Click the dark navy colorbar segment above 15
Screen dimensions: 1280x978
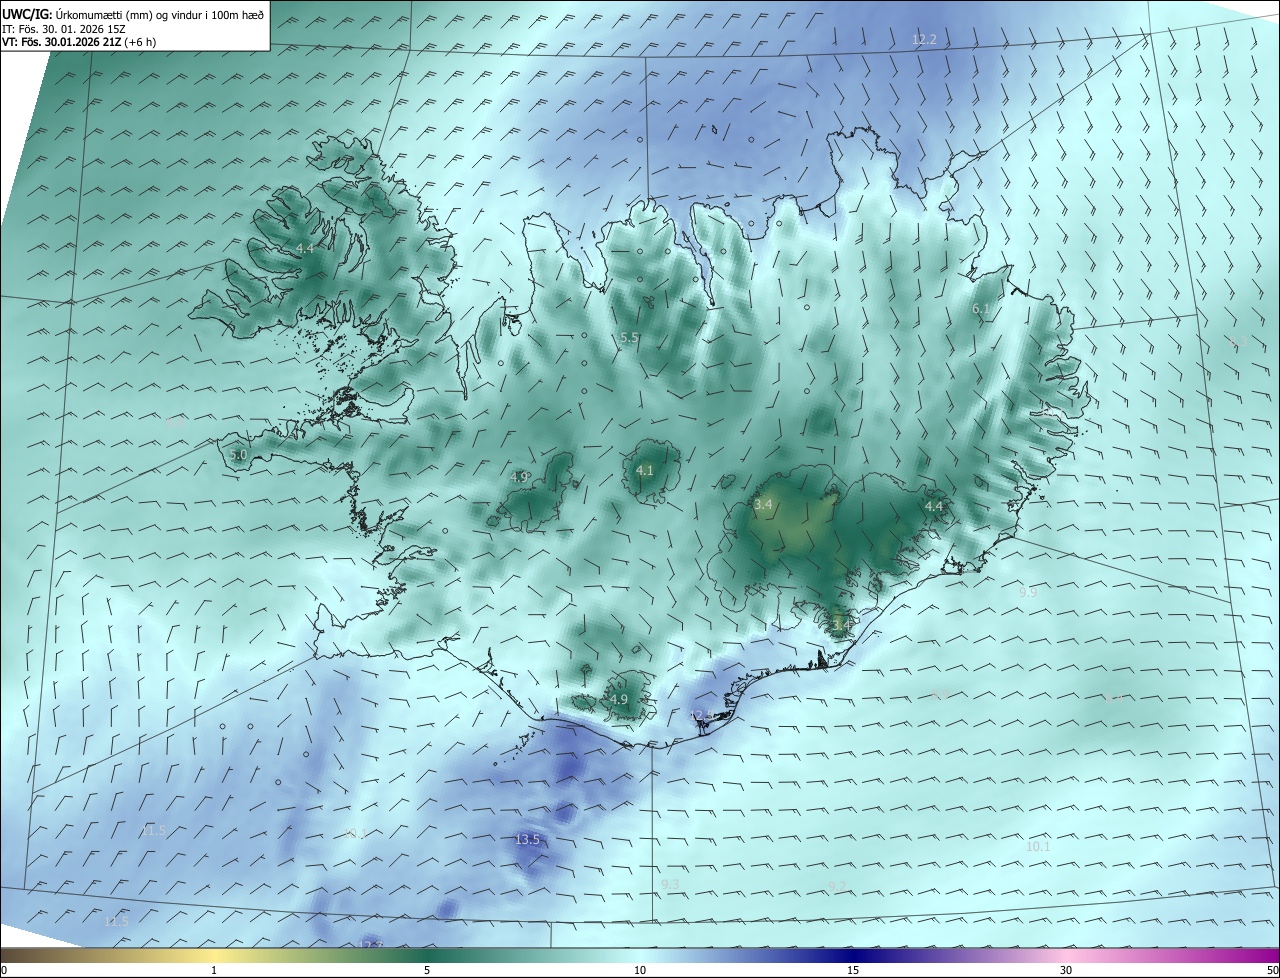pos(853,955)
